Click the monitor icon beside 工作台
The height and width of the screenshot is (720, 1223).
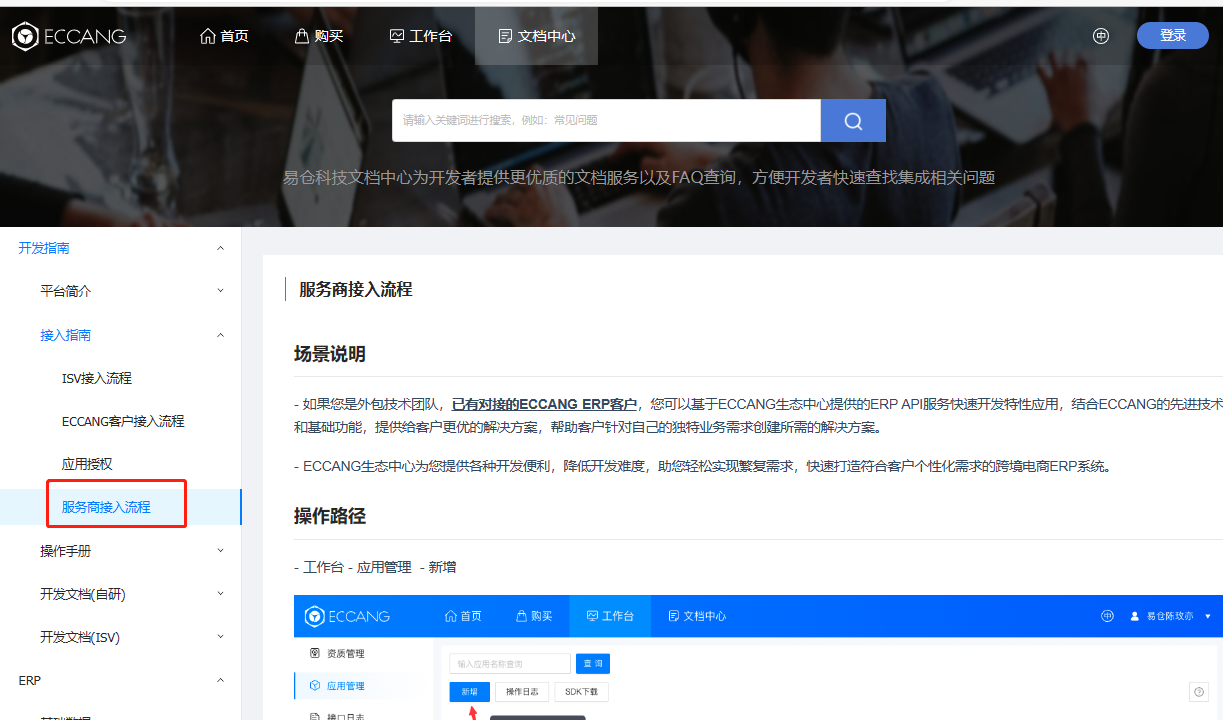(397, 36)
